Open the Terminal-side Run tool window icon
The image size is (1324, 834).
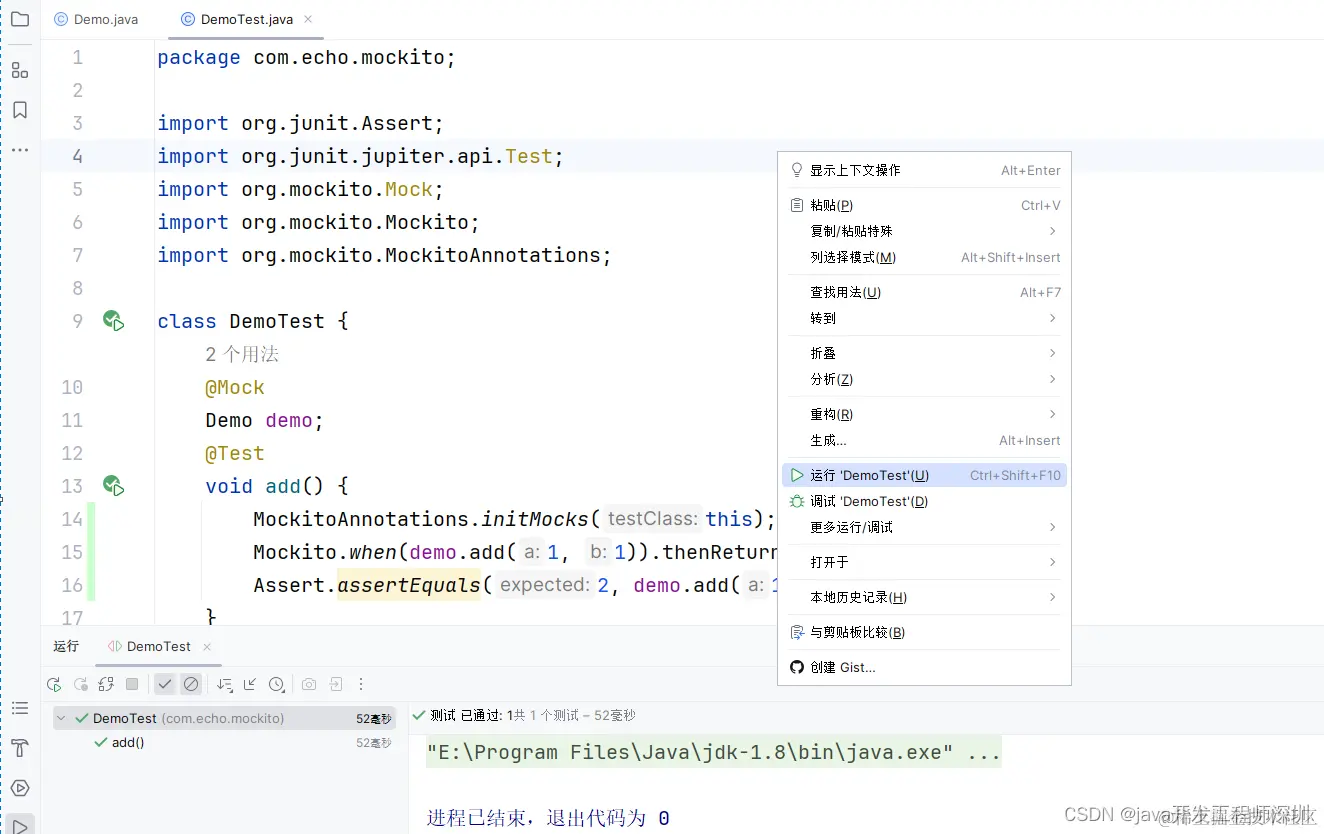(20, 826)
